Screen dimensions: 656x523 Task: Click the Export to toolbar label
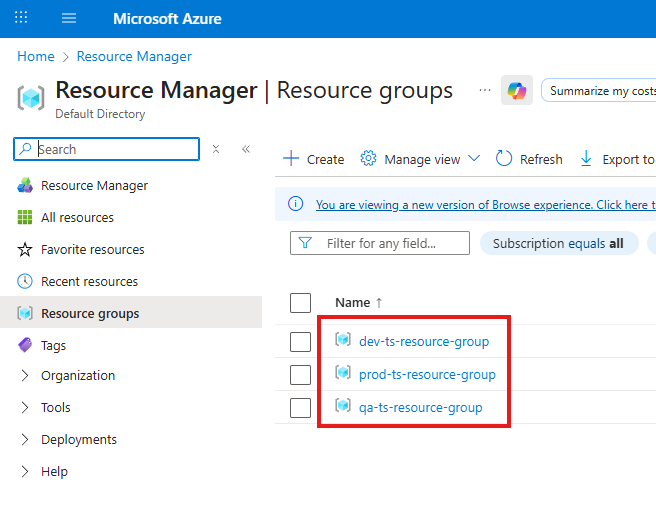point(628,159)
